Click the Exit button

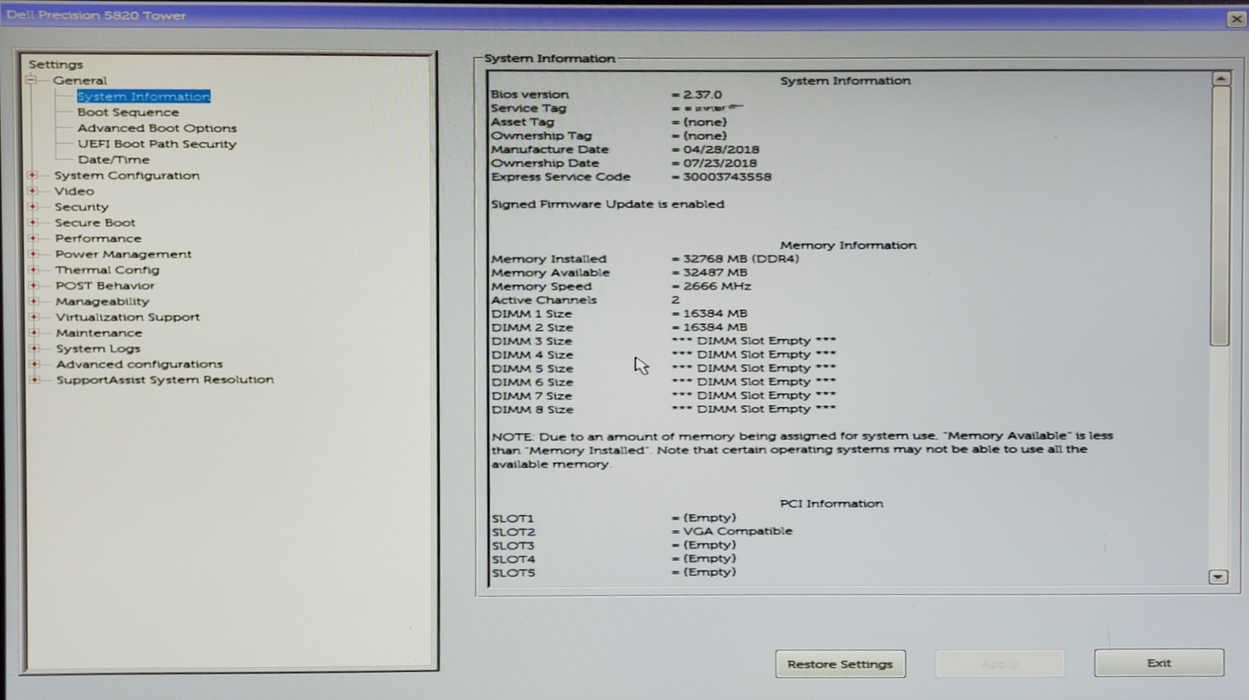pos(1159,663)
